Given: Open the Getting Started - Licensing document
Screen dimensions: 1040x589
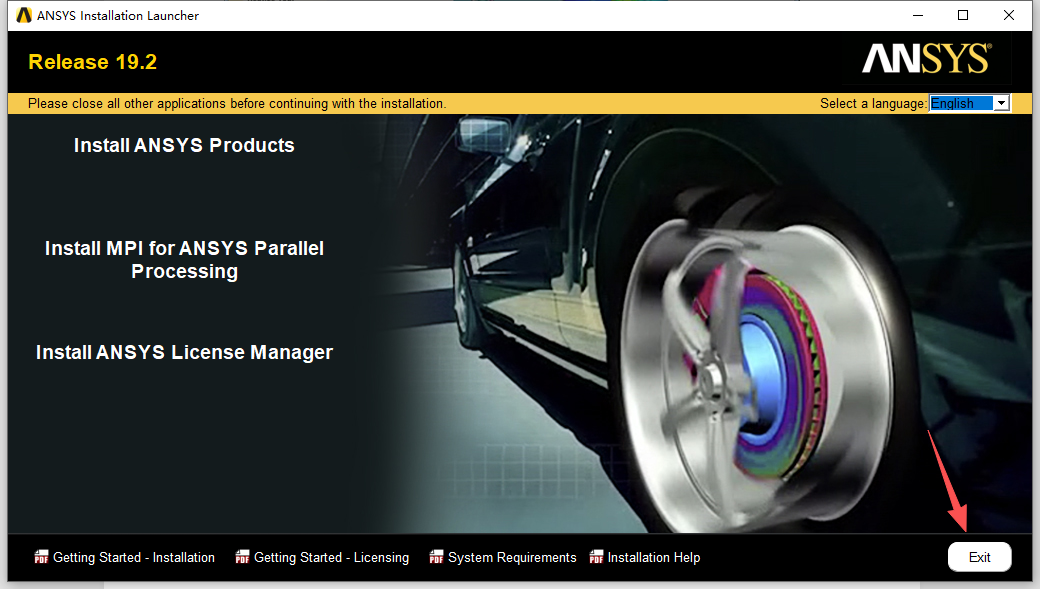Looking at the screenshot, I should (331, 557).
